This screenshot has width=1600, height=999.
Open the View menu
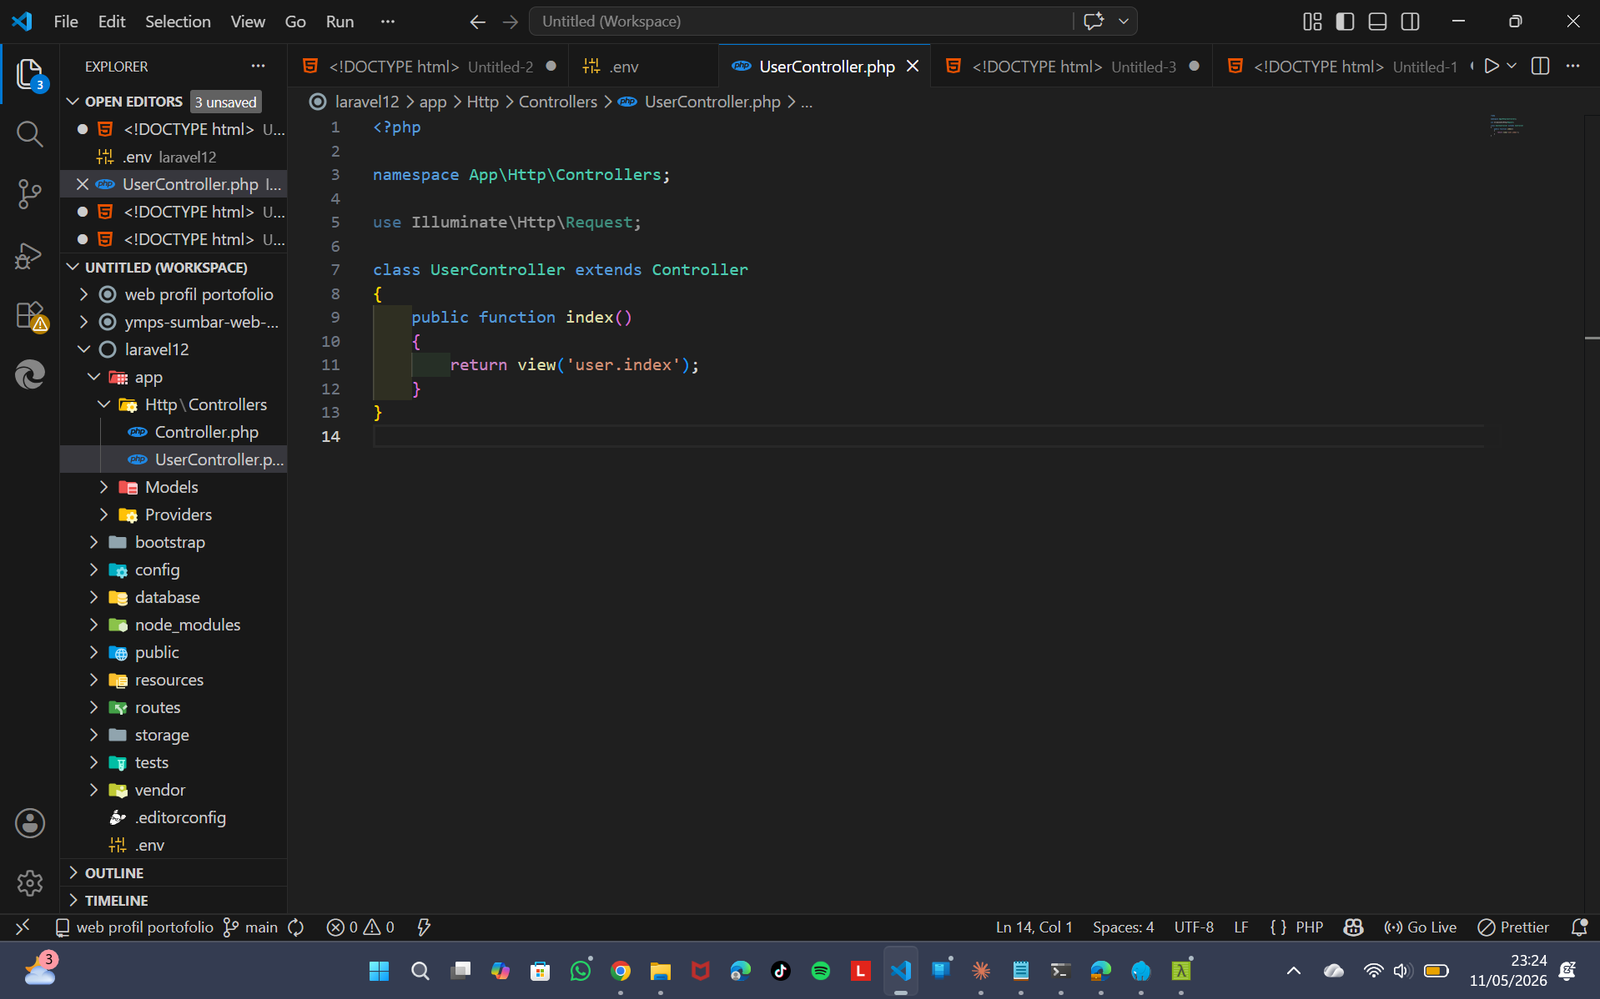point(247,21)
